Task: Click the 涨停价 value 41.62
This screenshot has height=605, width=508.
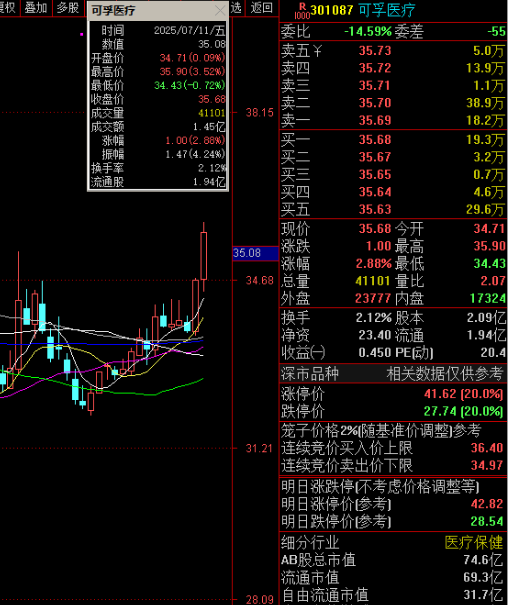Action: [440, 394]
